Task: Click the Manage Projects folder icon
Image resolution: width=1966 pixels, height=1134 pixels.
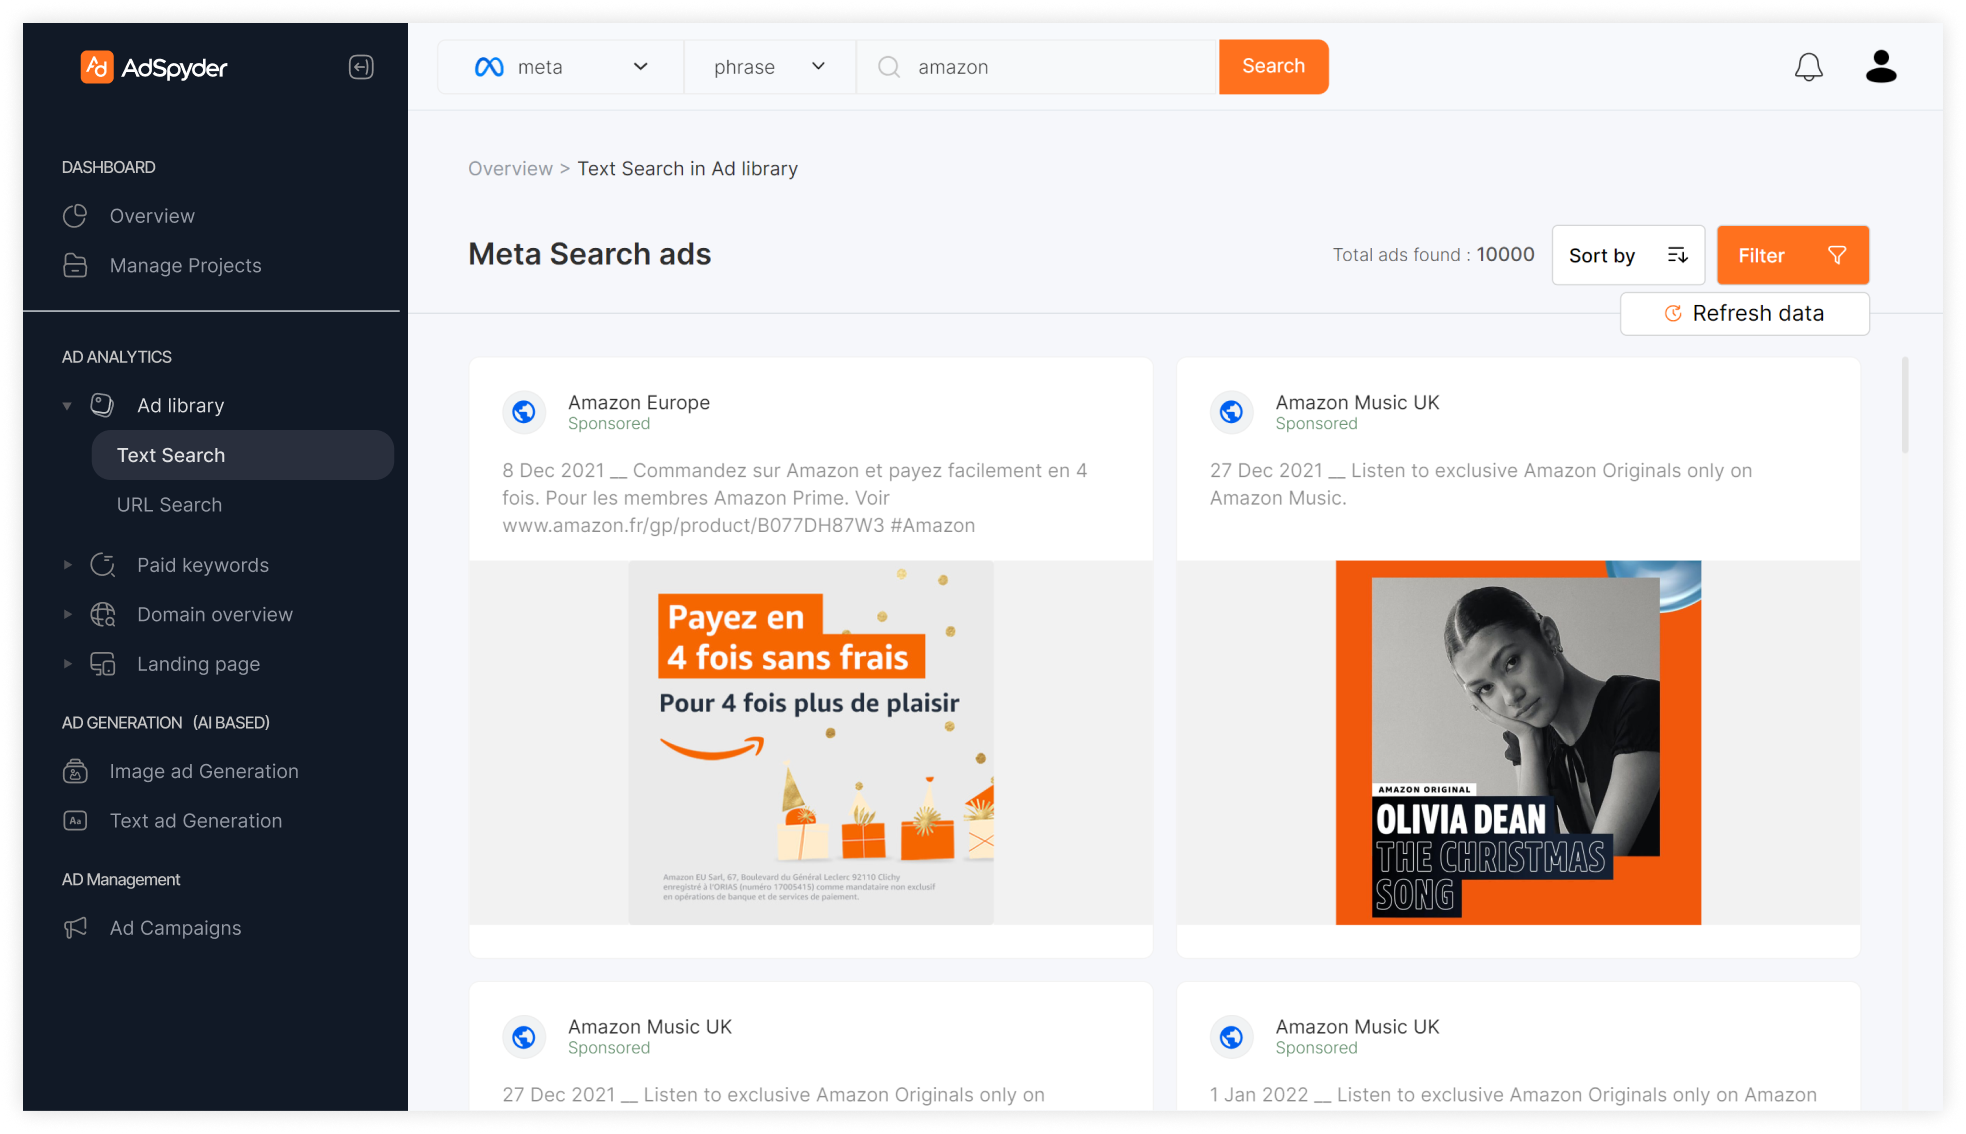Action: point(75,265)
